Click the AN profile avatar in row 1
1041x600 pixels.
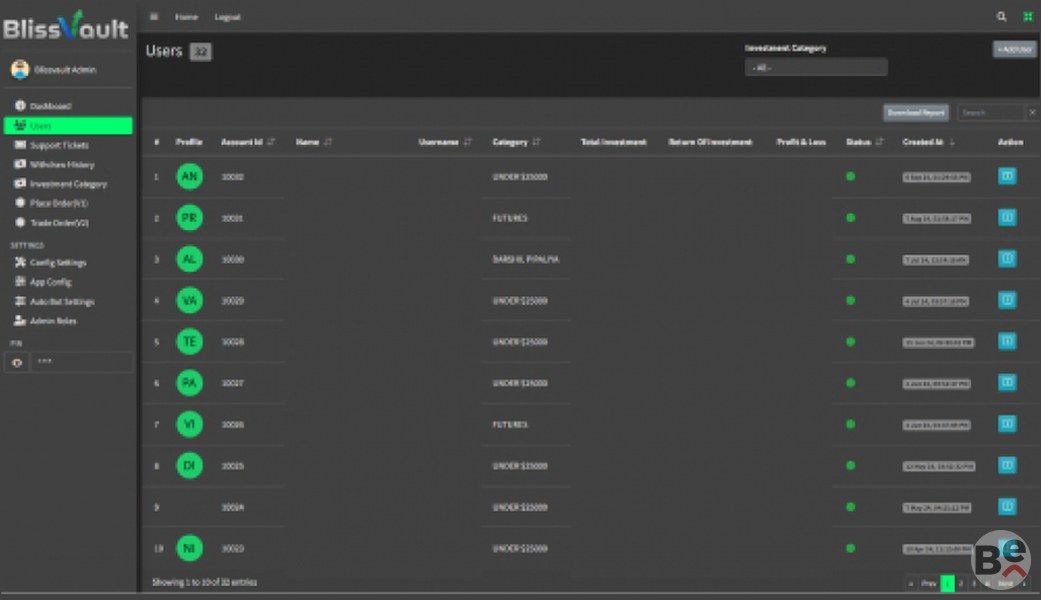189,177
